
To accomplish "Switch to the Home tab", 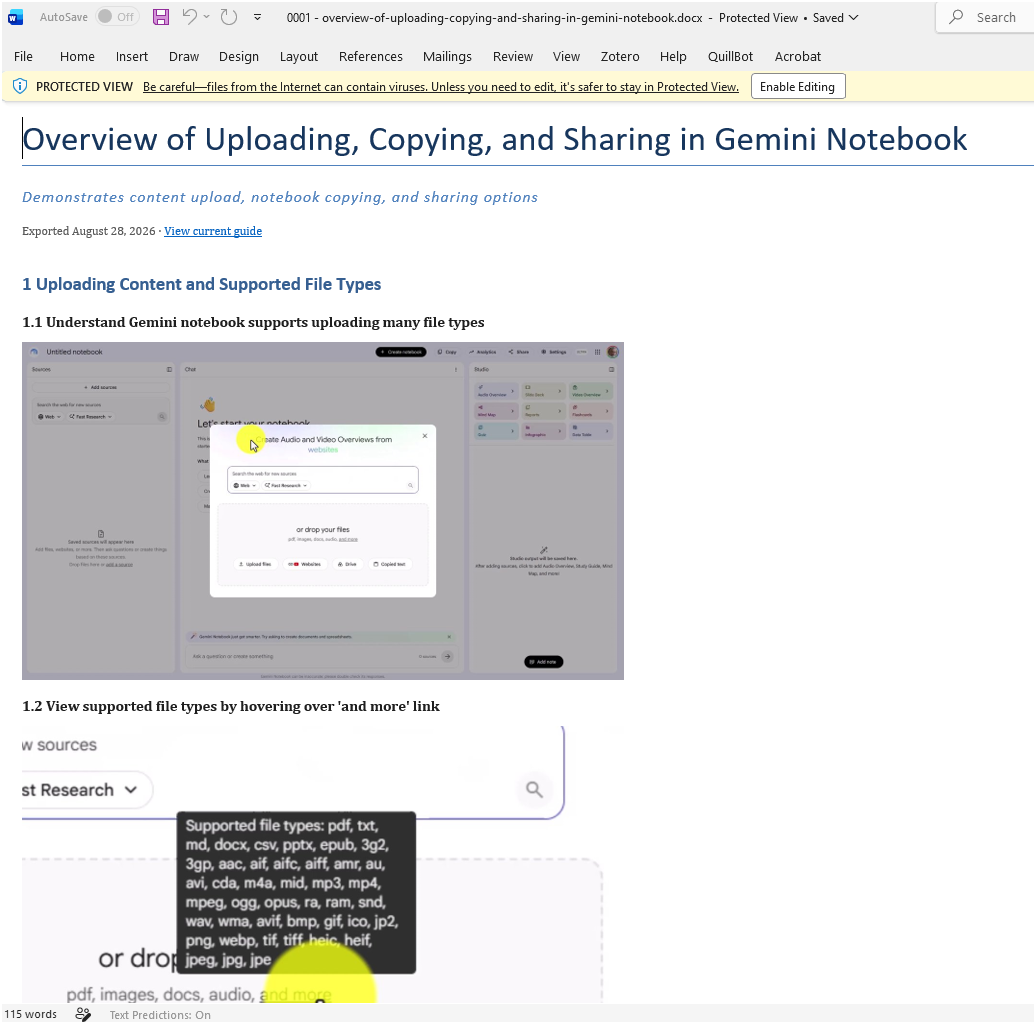I will pyautogui.click(x=77, y=57).
